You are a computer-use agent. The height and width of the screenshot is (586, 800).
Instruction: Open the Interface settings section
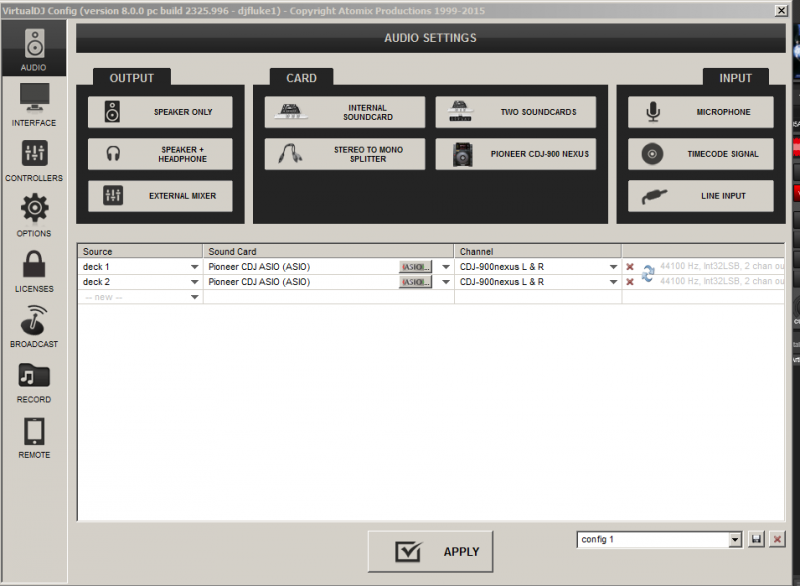pyautogui.click(x=34, y=105)
